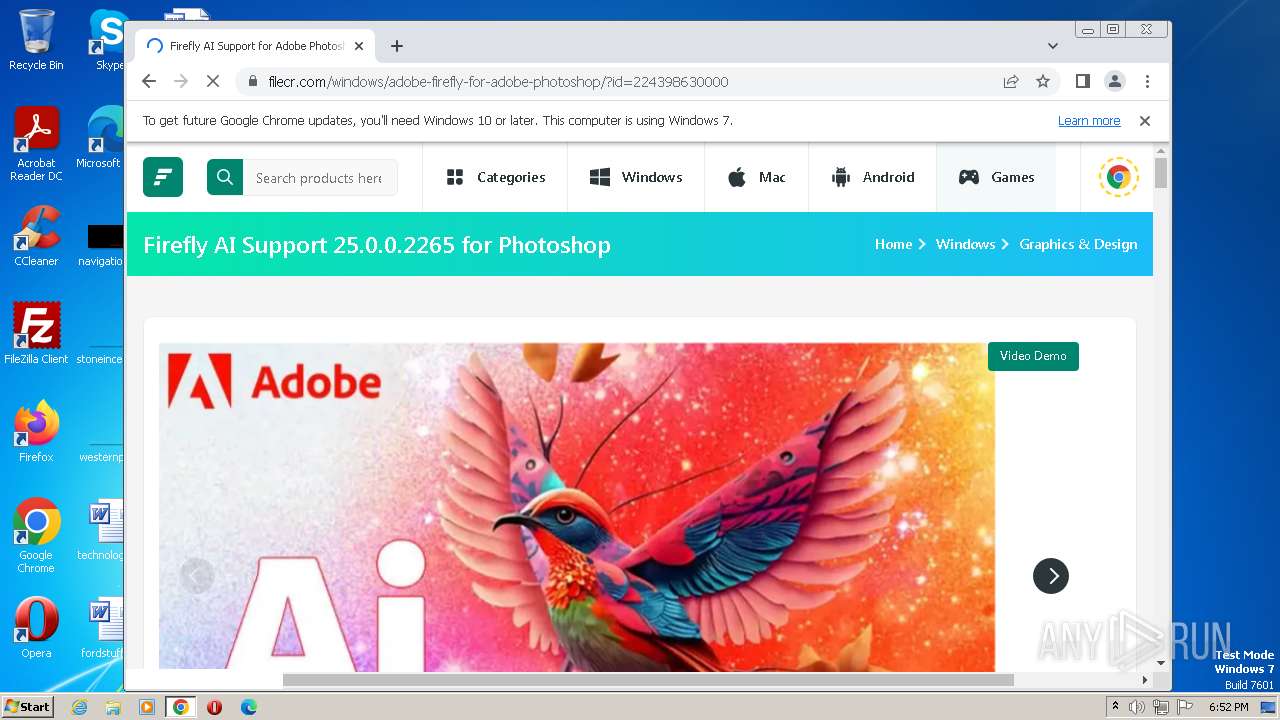Image resolution: width=1280 pixels, height=720 pixels.
Task: Select the Firefox desktop icon
Action: pyautogui.click(x=36, y=432)
